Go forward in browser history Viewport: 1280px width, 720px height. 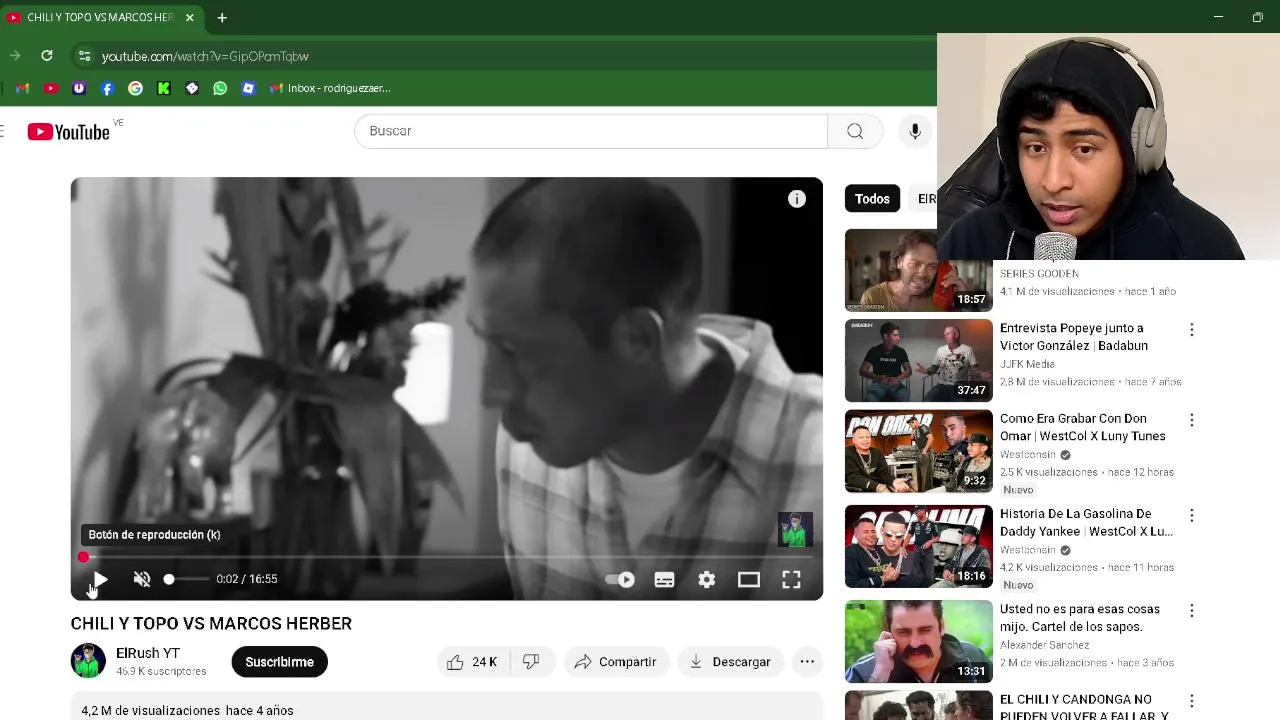click(x=15, y=56)
